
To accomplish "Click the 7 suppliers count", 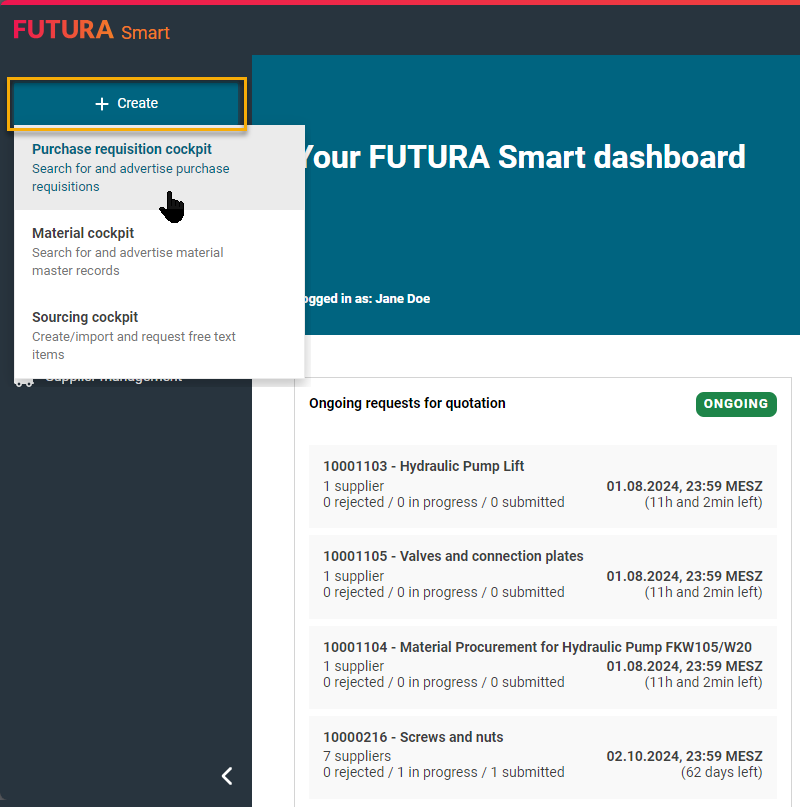I will [x=357, y=756].
